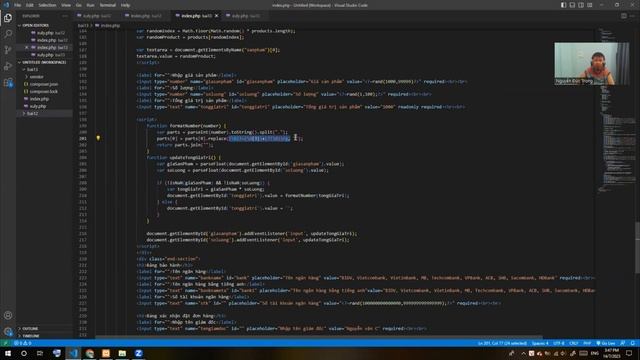Switch to the first xuly.php bai12 tab
The image size is (640, 360).
pyautogui.click(x=97, y=16)
